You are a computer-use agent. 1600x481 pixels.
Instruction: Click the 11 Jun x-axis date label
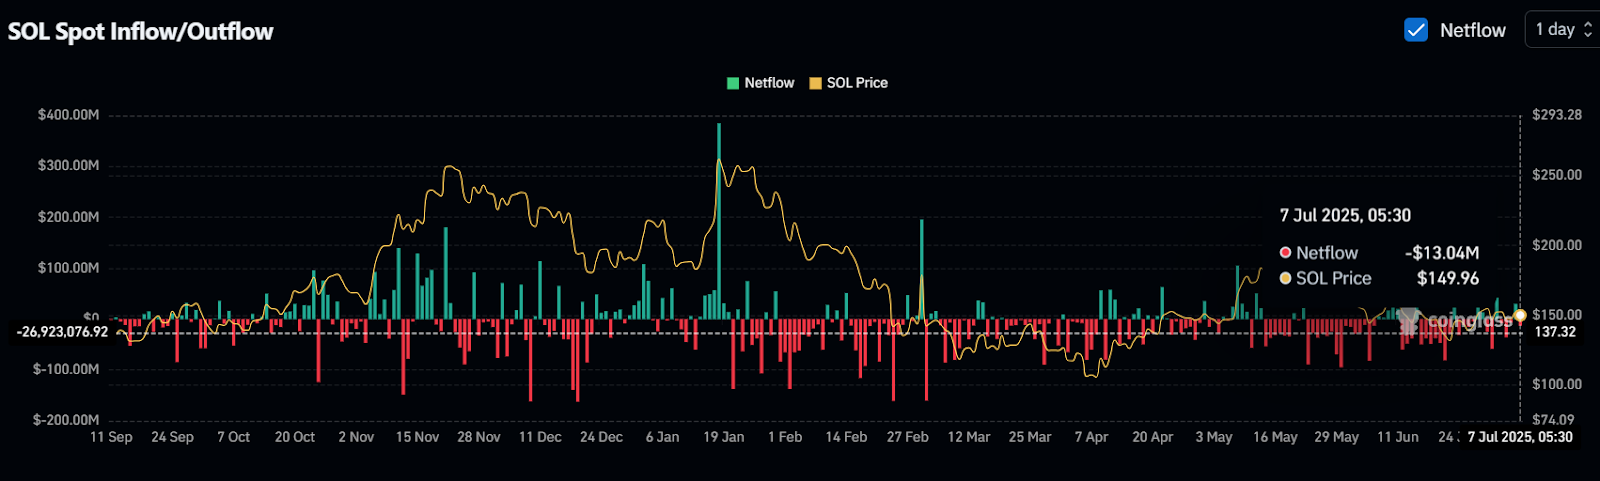point(1398,437)
